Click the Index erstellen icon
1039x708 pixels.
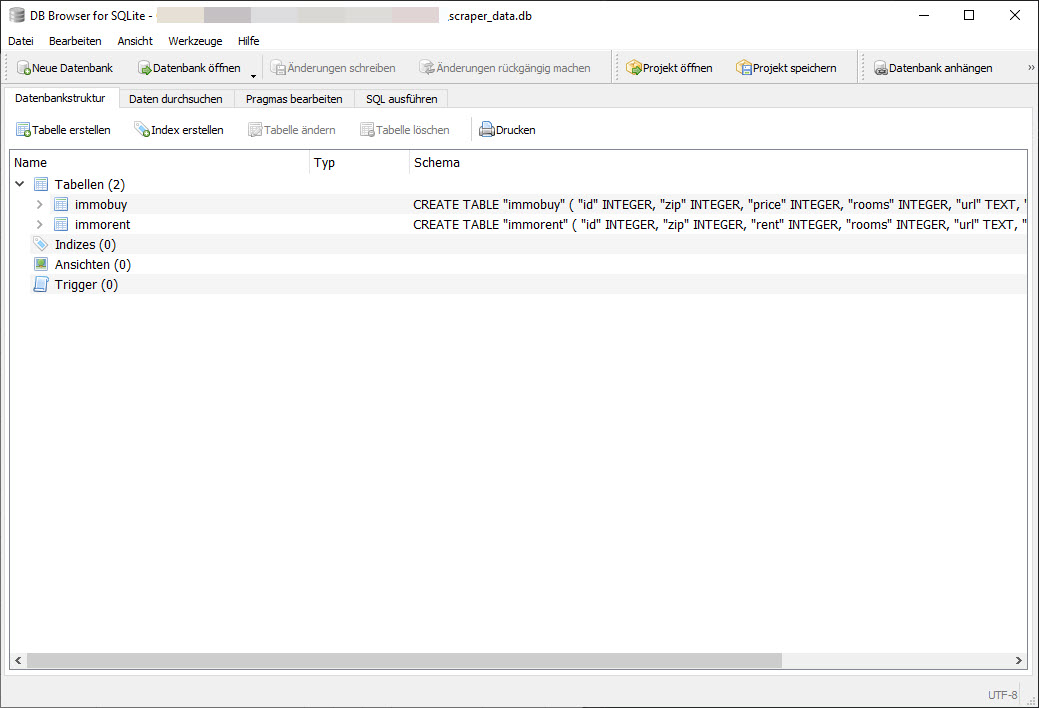[x=142, y=130]
